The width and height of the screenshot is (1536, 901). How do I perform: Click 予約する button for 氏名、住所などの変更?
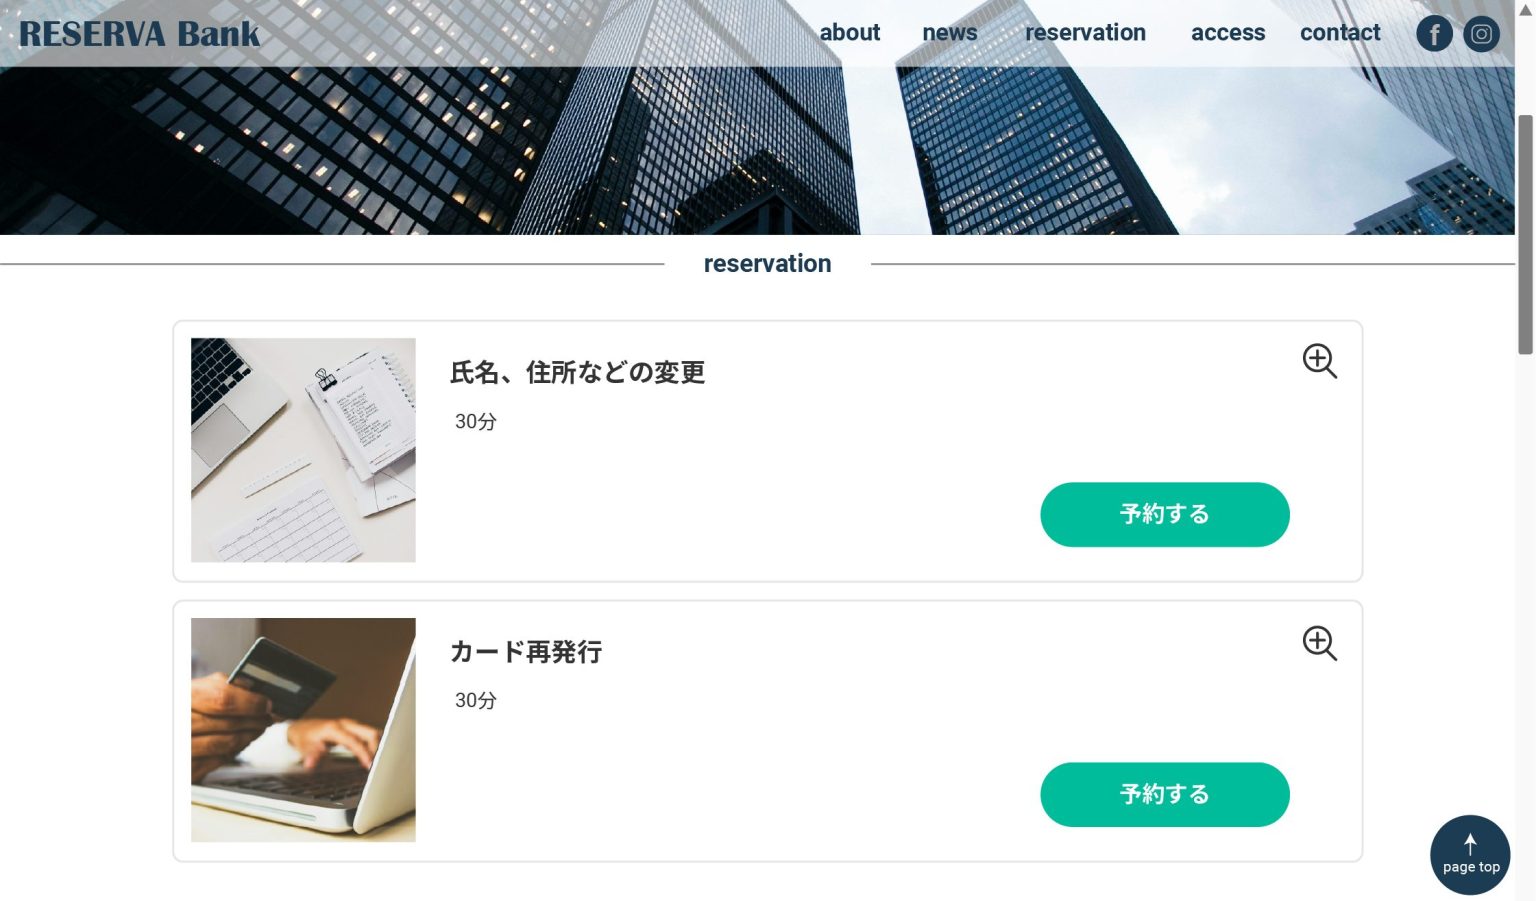pos(1165,515)
